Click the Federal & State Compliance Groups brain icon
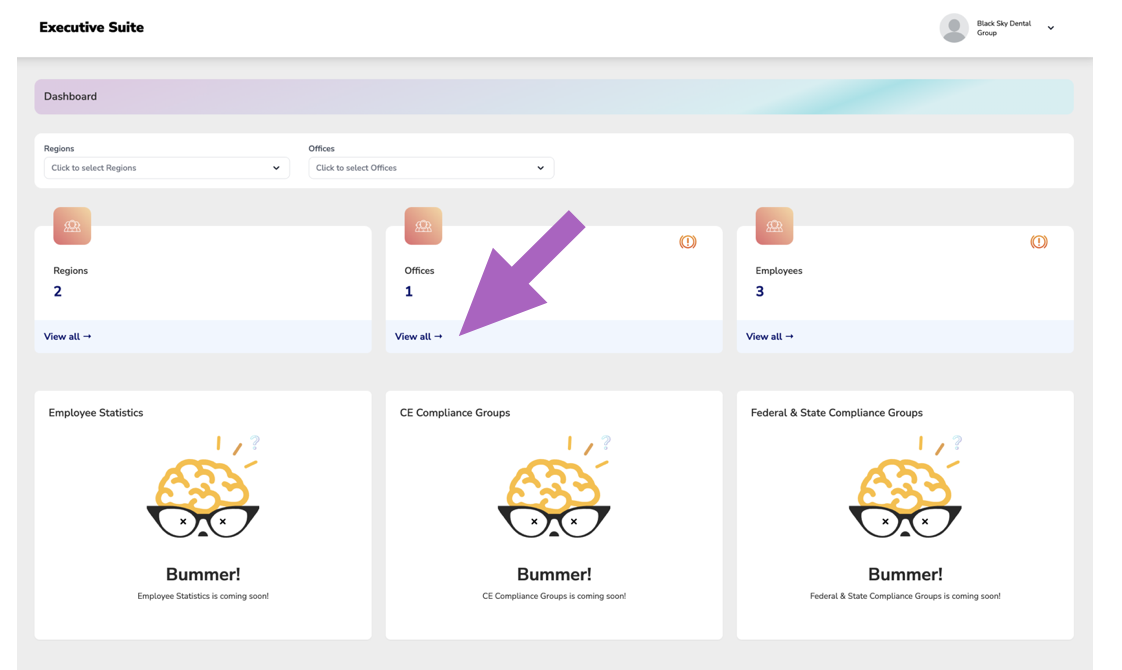Screen dimensions: 1122x670 coord(904,485)
